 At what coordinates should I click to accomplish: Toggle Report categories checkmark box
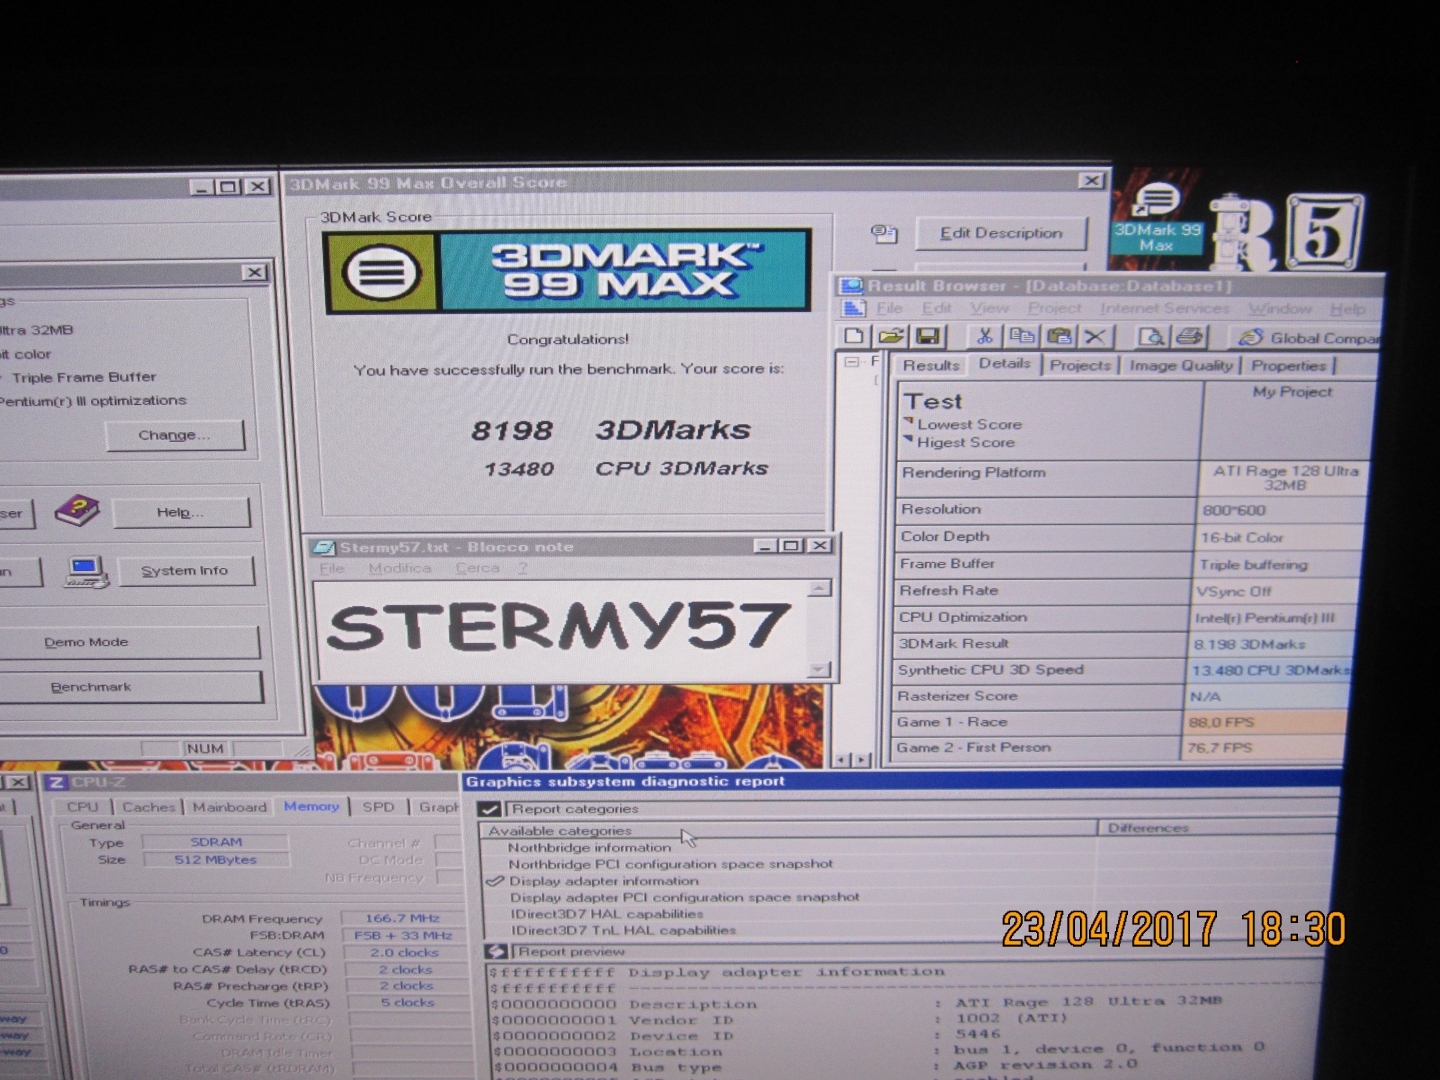pyautogui.click(x=489, y=809)
